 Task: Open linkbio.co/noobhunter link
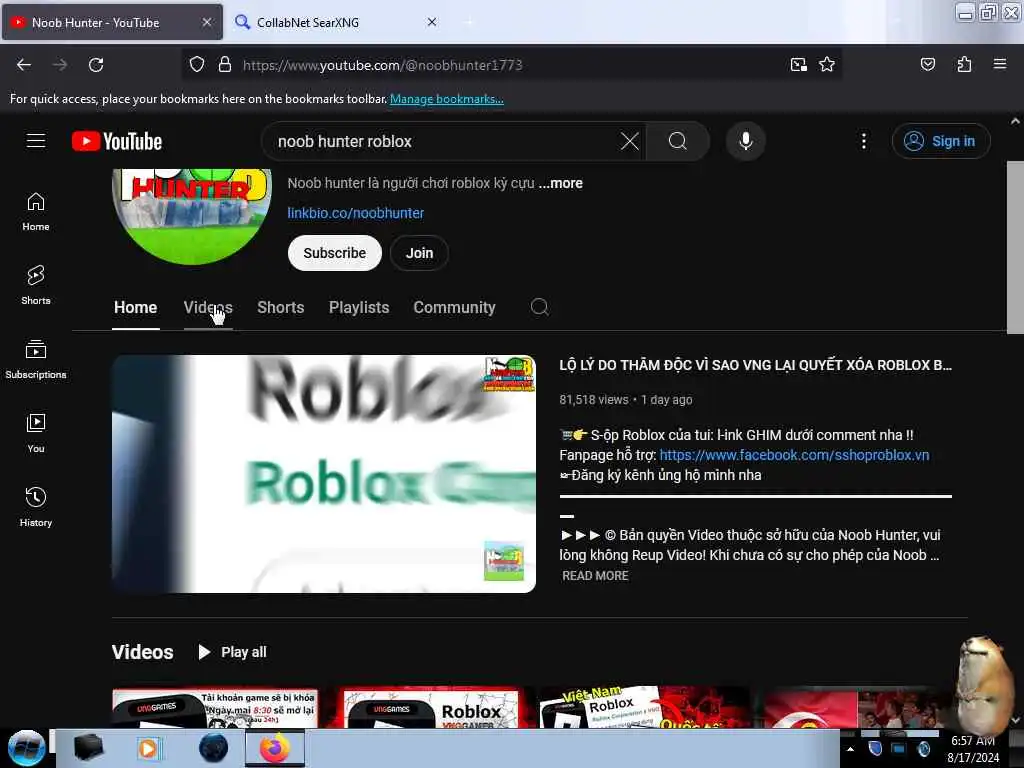(x=356, y=213)
